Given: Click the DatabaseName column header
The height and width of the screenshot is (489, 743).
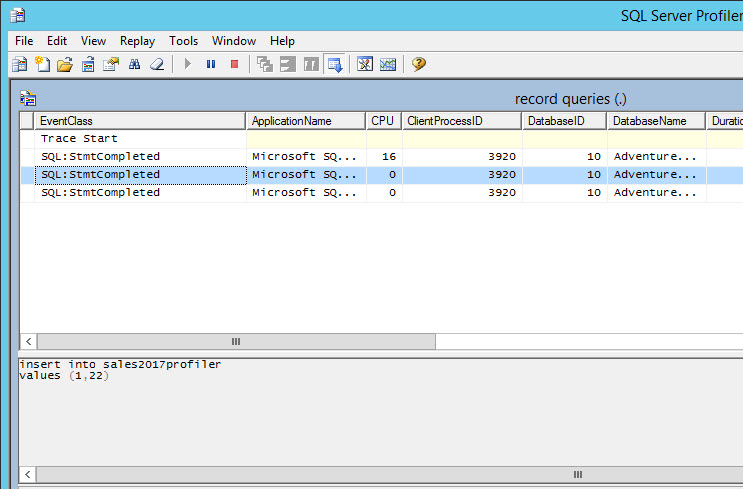Looking at the screenshot, I should coord(657,121).
